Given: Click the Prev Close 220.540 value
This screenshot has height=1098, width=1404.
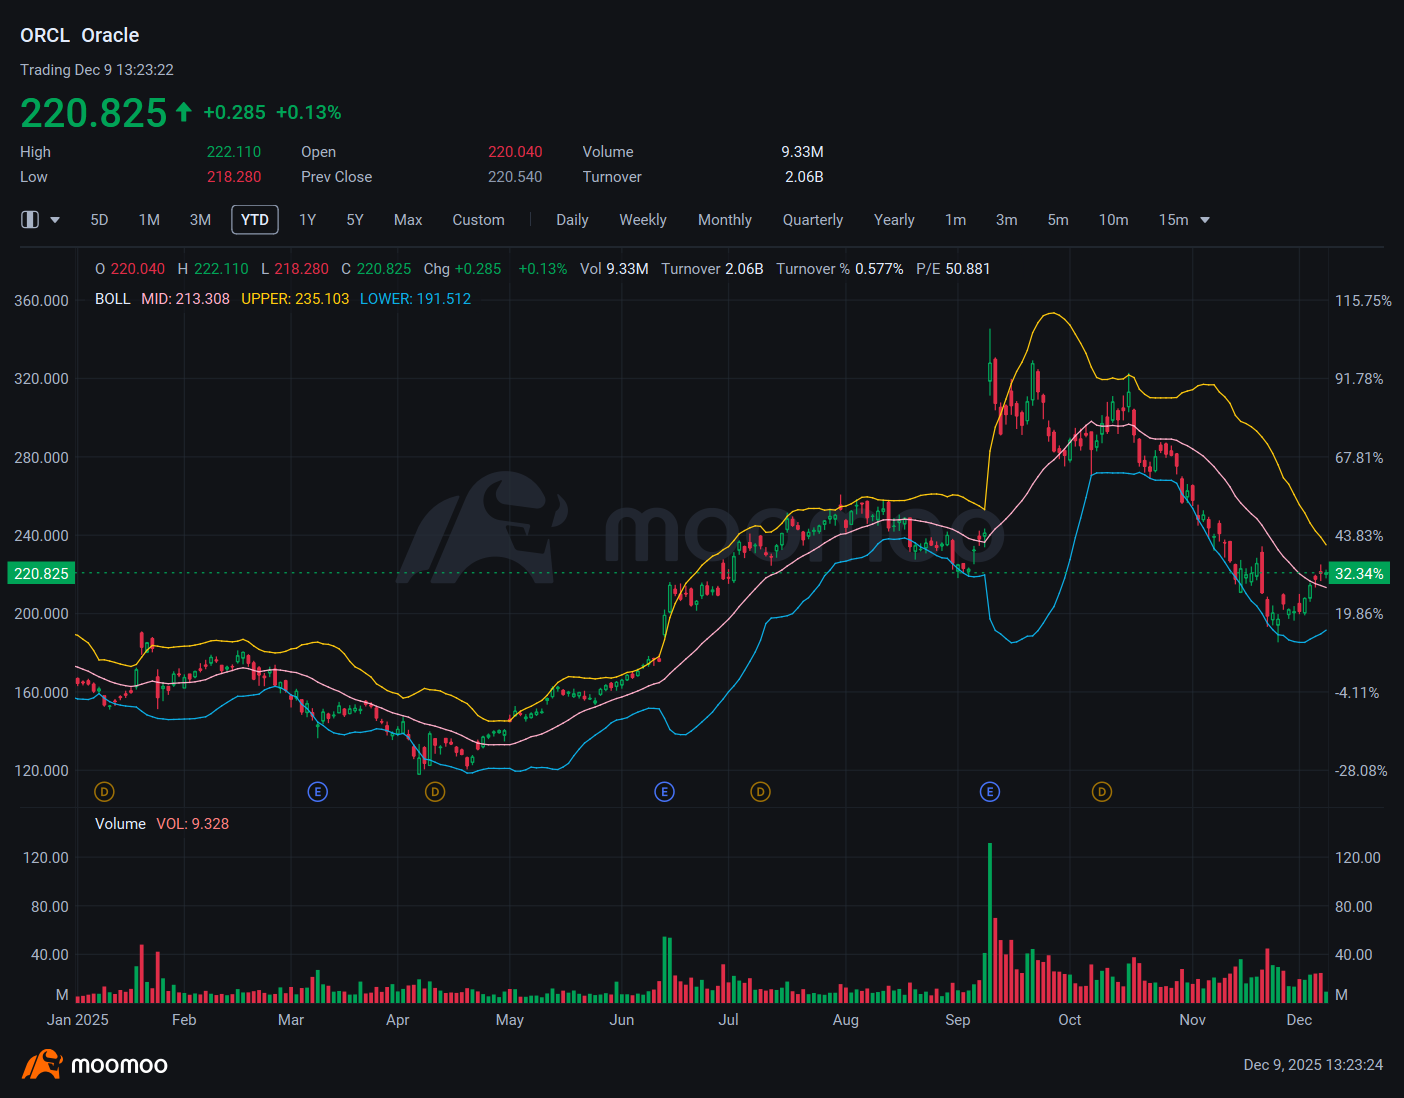Looking at the screenshot, I should pyautogui.click(x=515, y=177).
